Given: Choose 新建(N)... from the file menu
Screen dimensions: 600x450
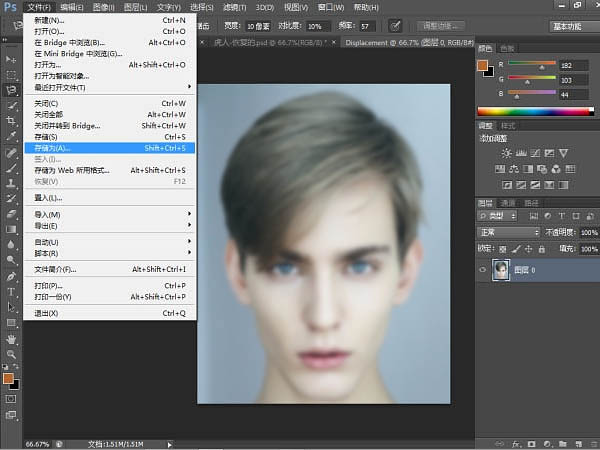Looking at the screenshot, I should click(x=110, y=20).
